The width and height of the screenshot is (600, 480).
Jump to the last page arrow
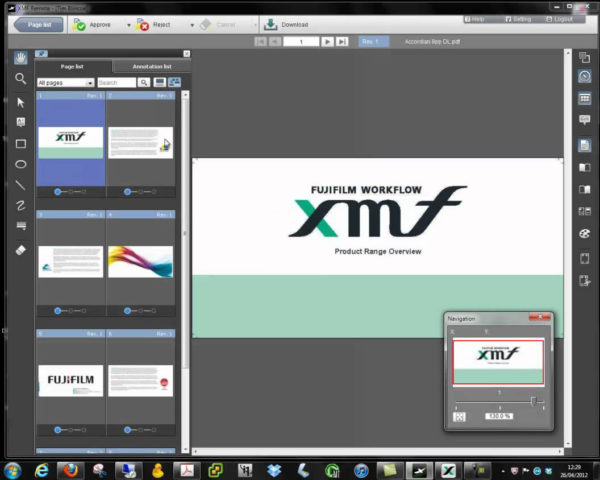(x=342, y=41)
